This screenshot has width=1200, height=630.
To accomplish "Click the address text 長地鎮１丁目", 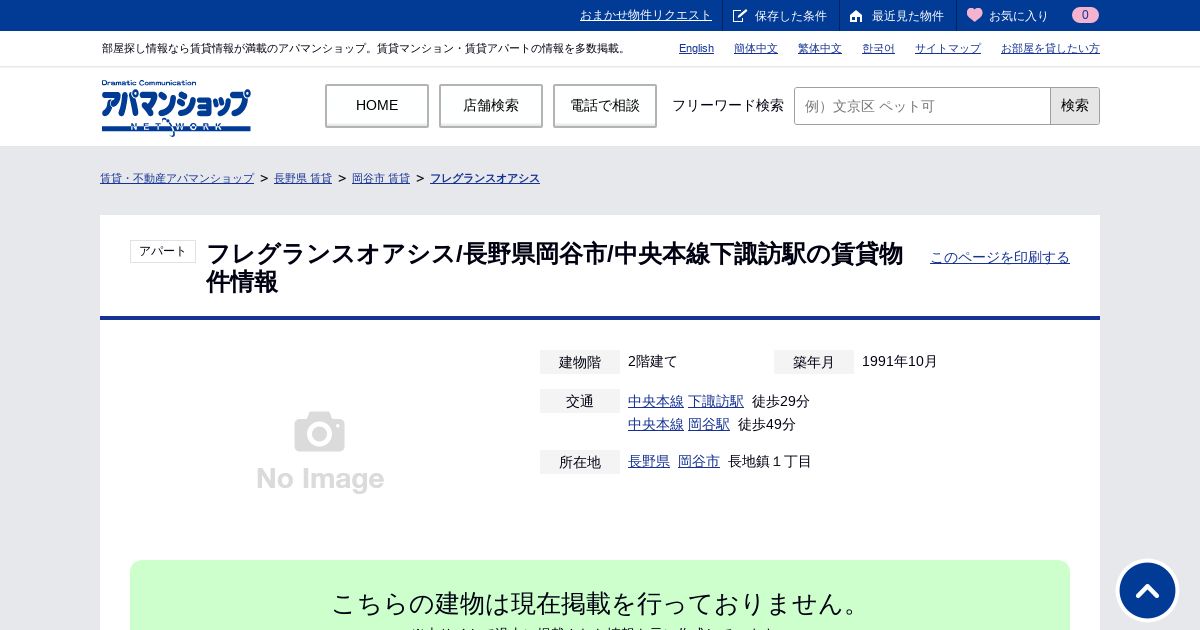I will point(770,461).
